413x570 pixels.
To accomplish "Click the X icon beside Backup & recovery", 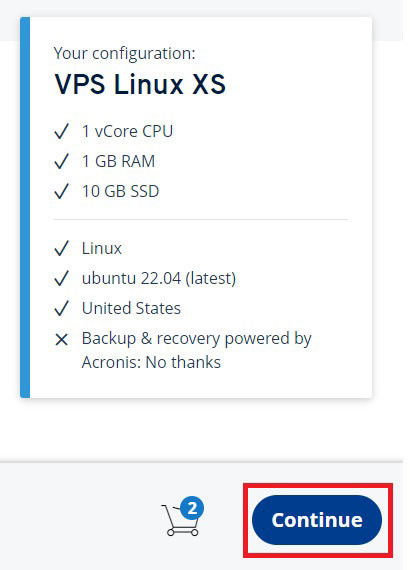I will pyautogui.click(x=61, y=340).
